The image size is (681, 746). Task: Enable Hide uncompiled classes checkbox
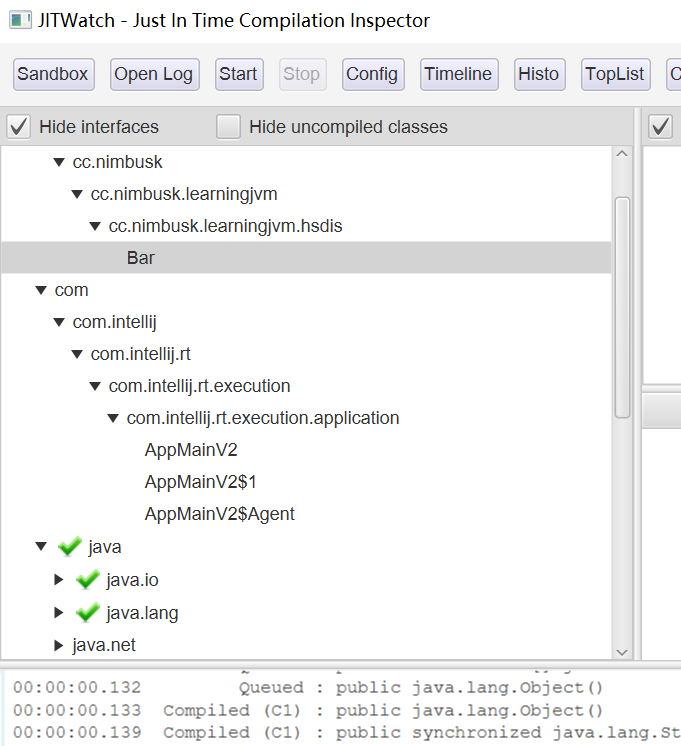[229, 127]
